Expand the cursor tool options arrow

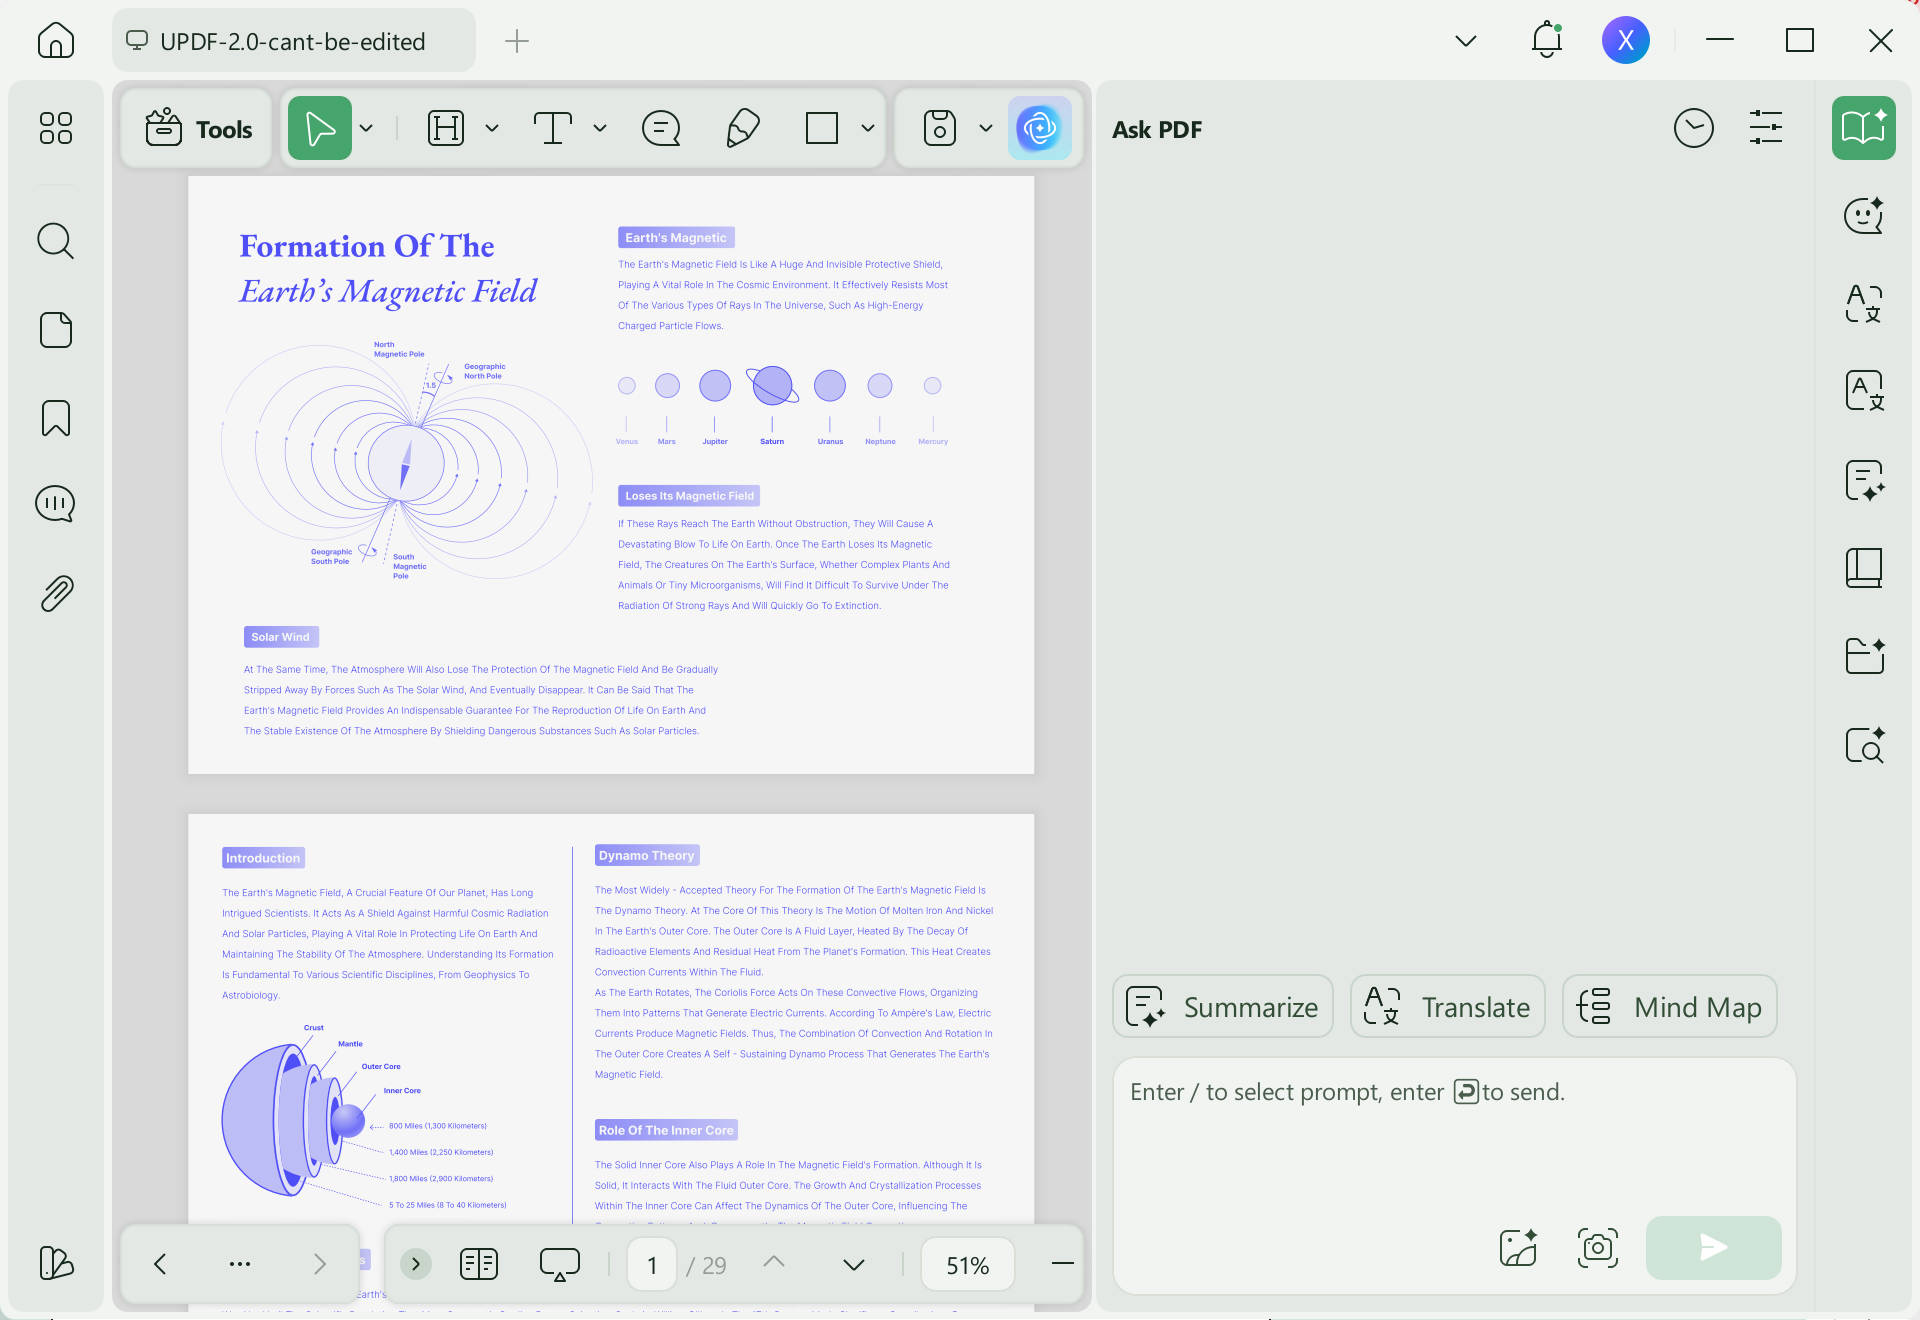[x=367, y=128]
